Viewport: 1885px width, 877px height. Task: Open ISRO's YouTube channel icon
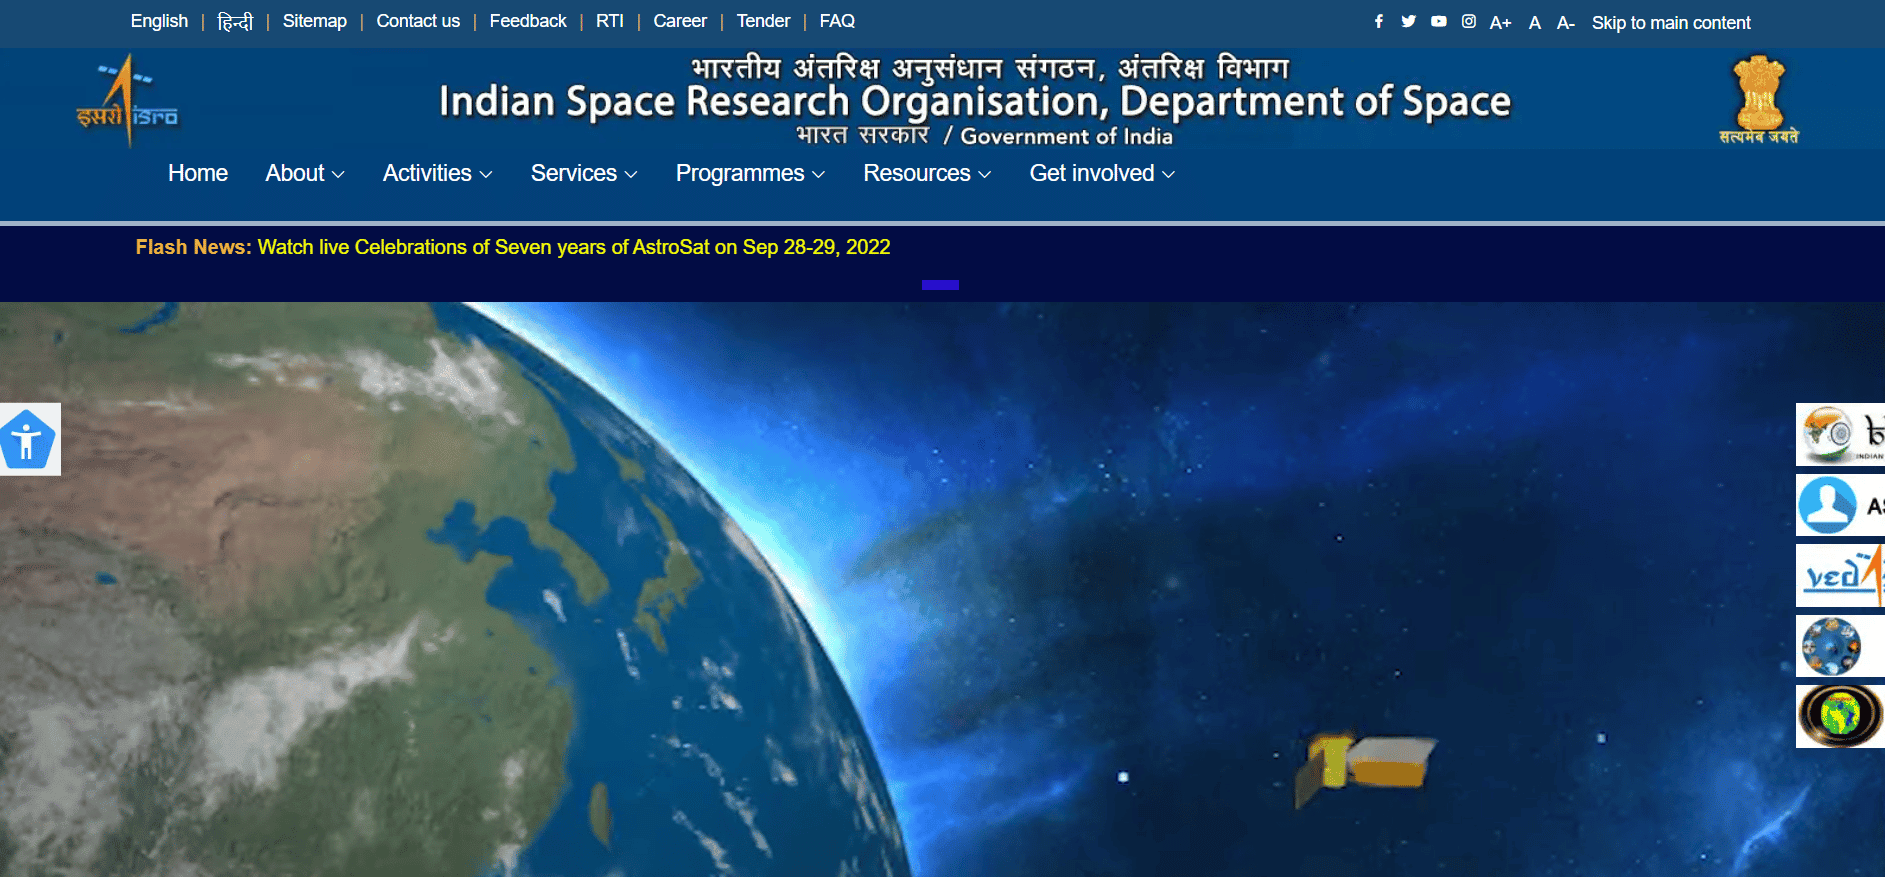click(x=1438, y=21)
